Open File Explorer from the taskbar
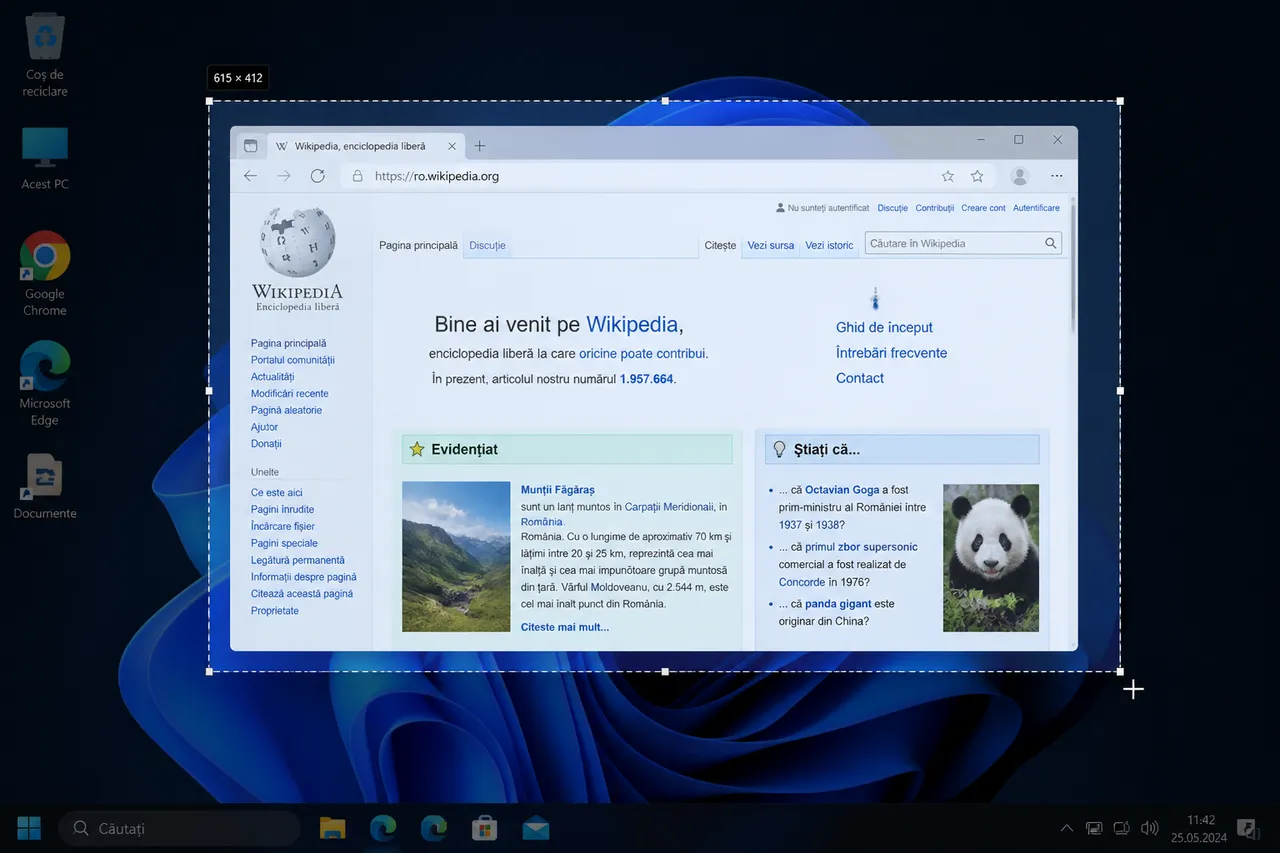The image size is (1280, 853). [332, 828]
